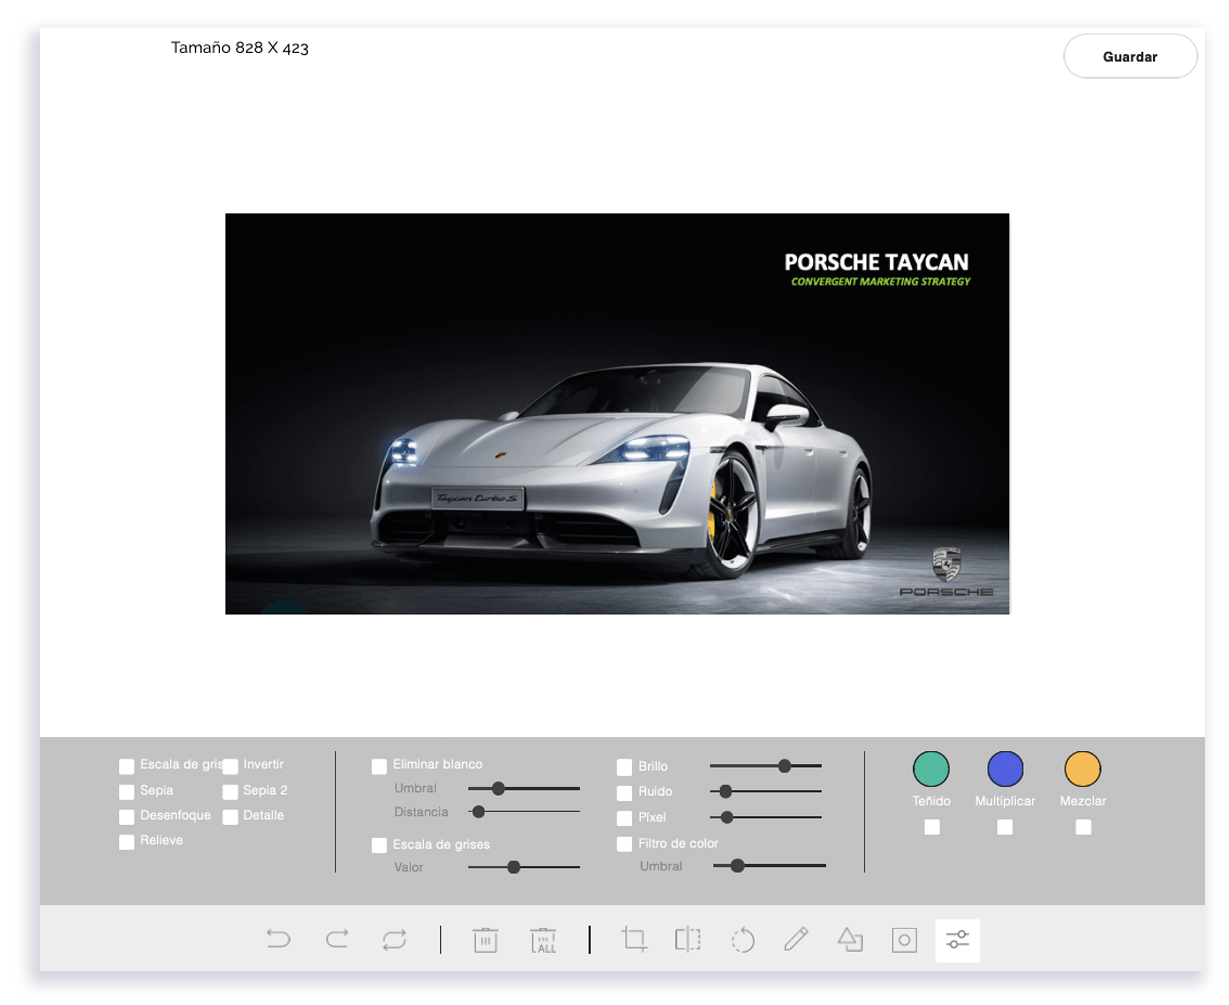Open the orange Mezclar color swatch

pyautogui.click(x=1082, y=769)
